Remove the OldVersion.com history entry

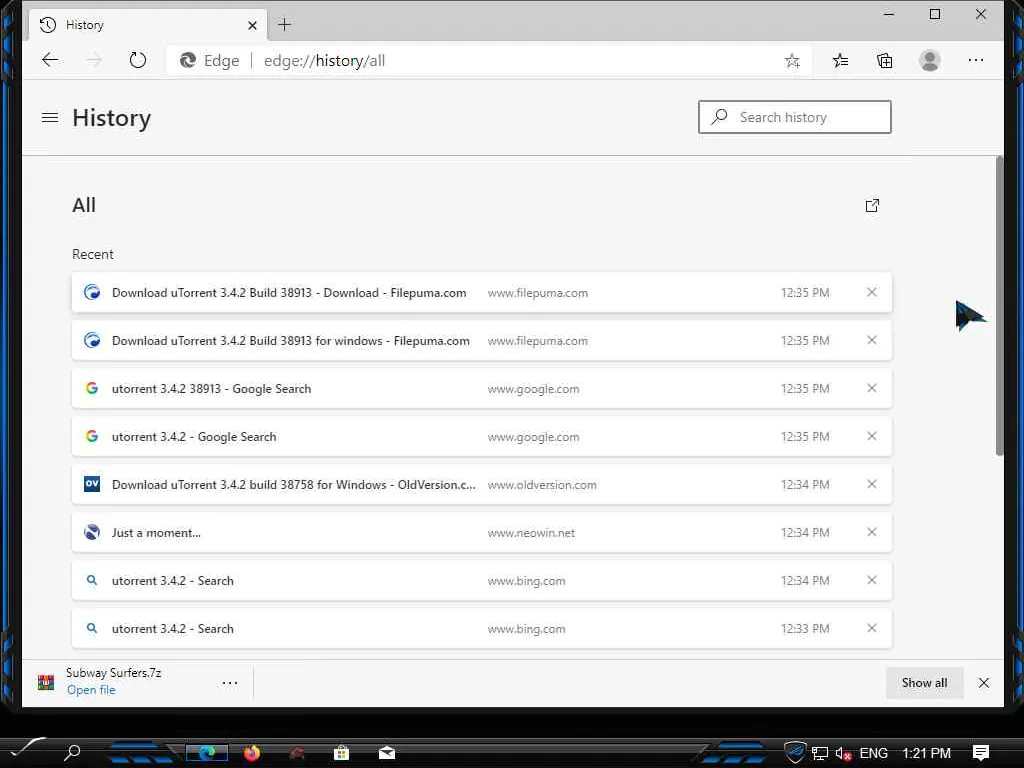(872, 484)
